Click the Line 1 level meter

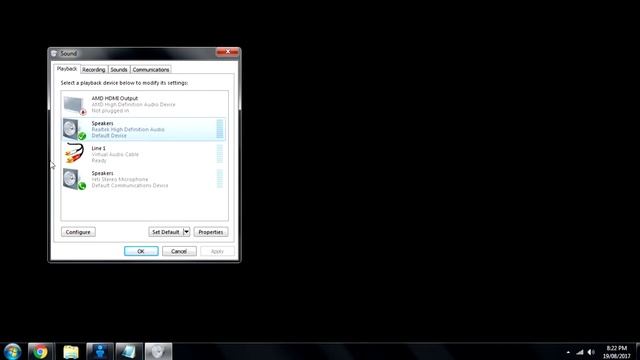click(x=220, y=154)
